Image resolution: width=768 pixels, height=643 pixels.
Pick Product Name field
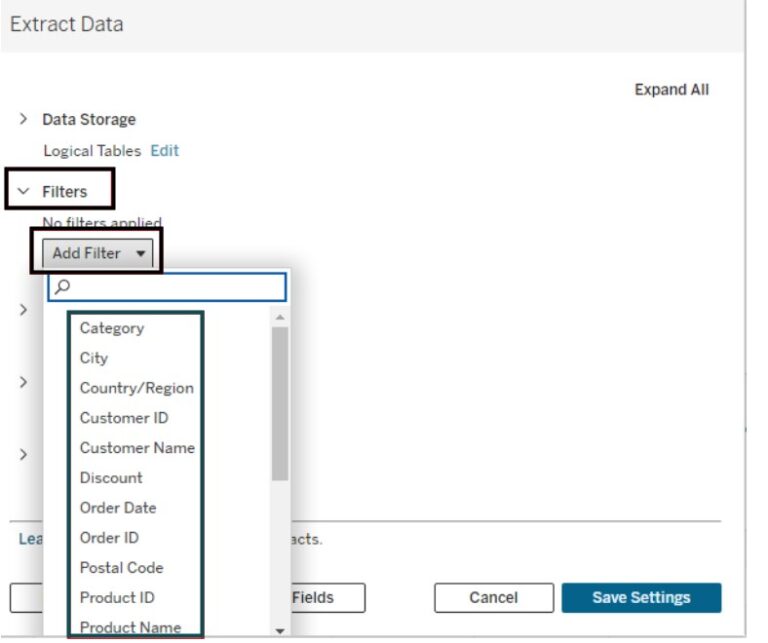coord(130,627)
